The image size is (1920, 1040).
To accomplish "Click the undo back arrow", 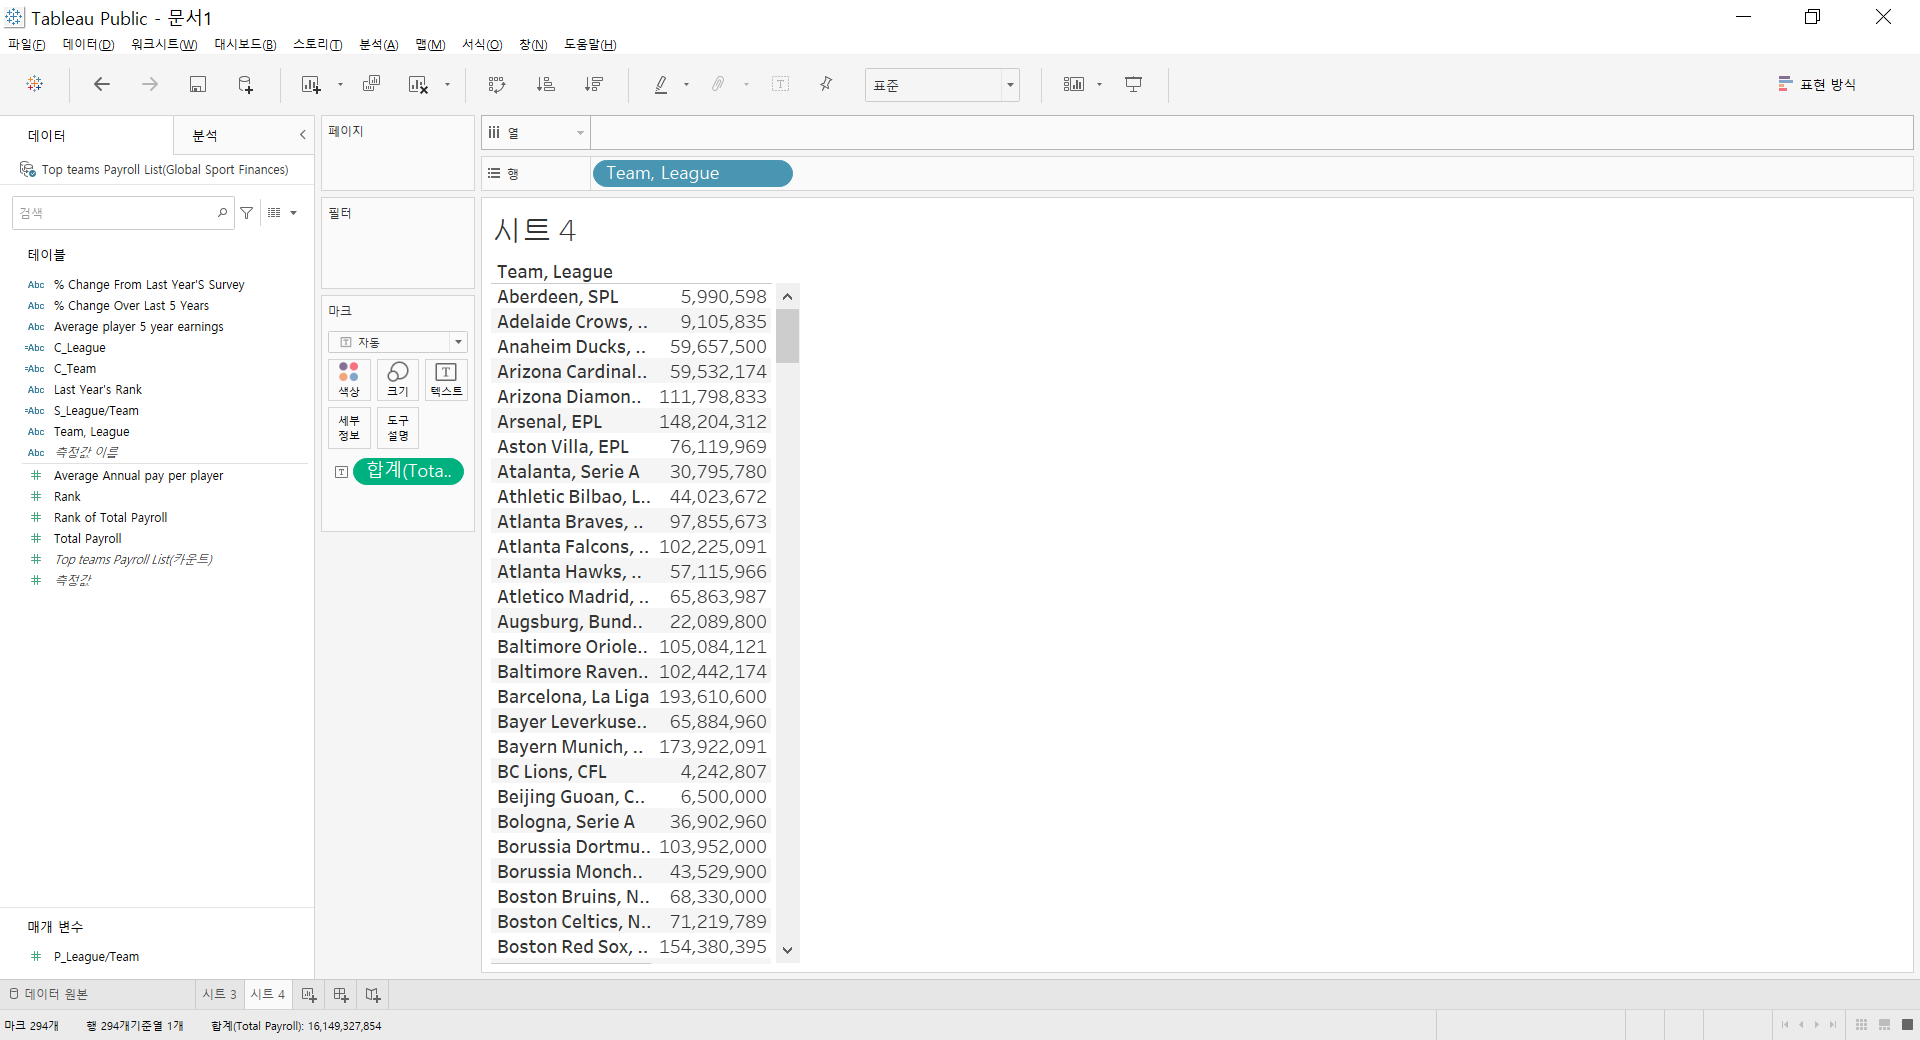I will pyautogui.click(x=101, y=84).
